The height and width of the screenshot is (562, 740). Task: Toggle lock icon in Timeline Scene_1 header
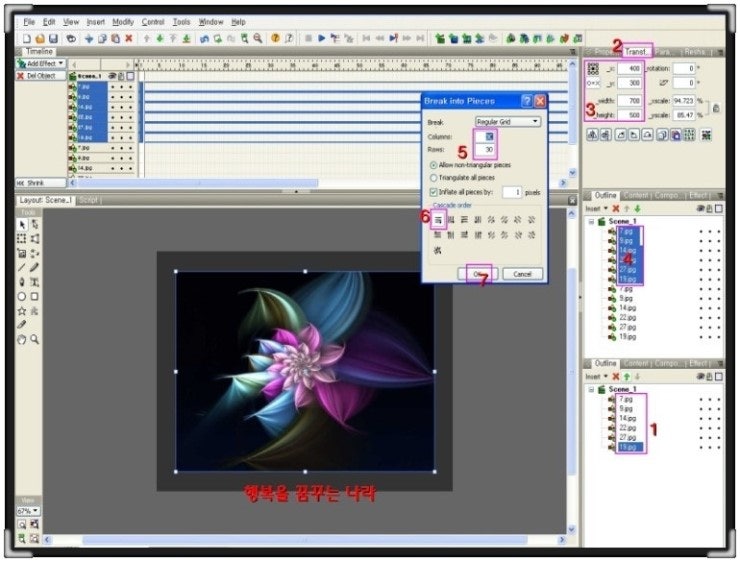121,76
